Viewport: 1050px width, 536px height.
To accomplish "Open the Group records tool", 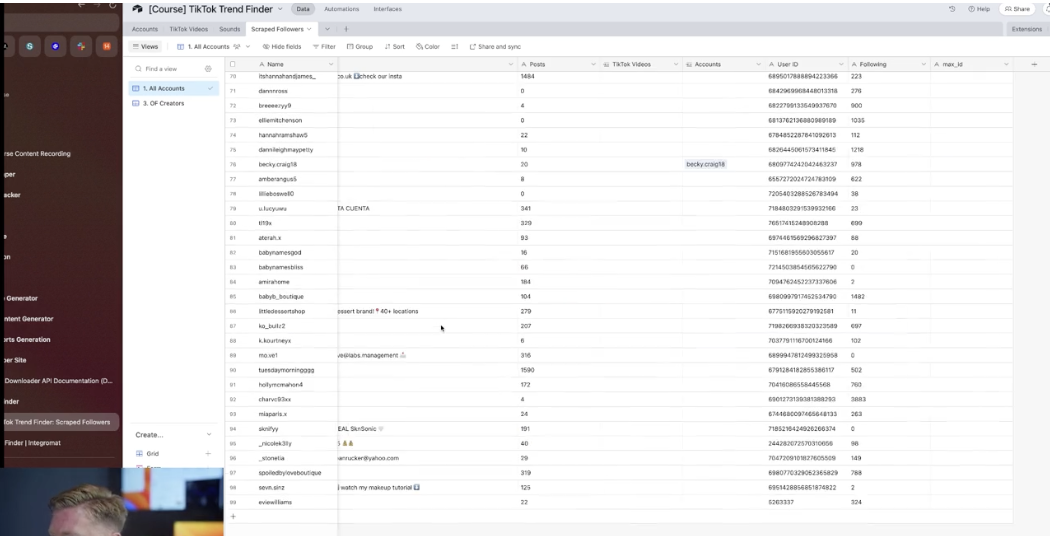I will tap(360, 47).
